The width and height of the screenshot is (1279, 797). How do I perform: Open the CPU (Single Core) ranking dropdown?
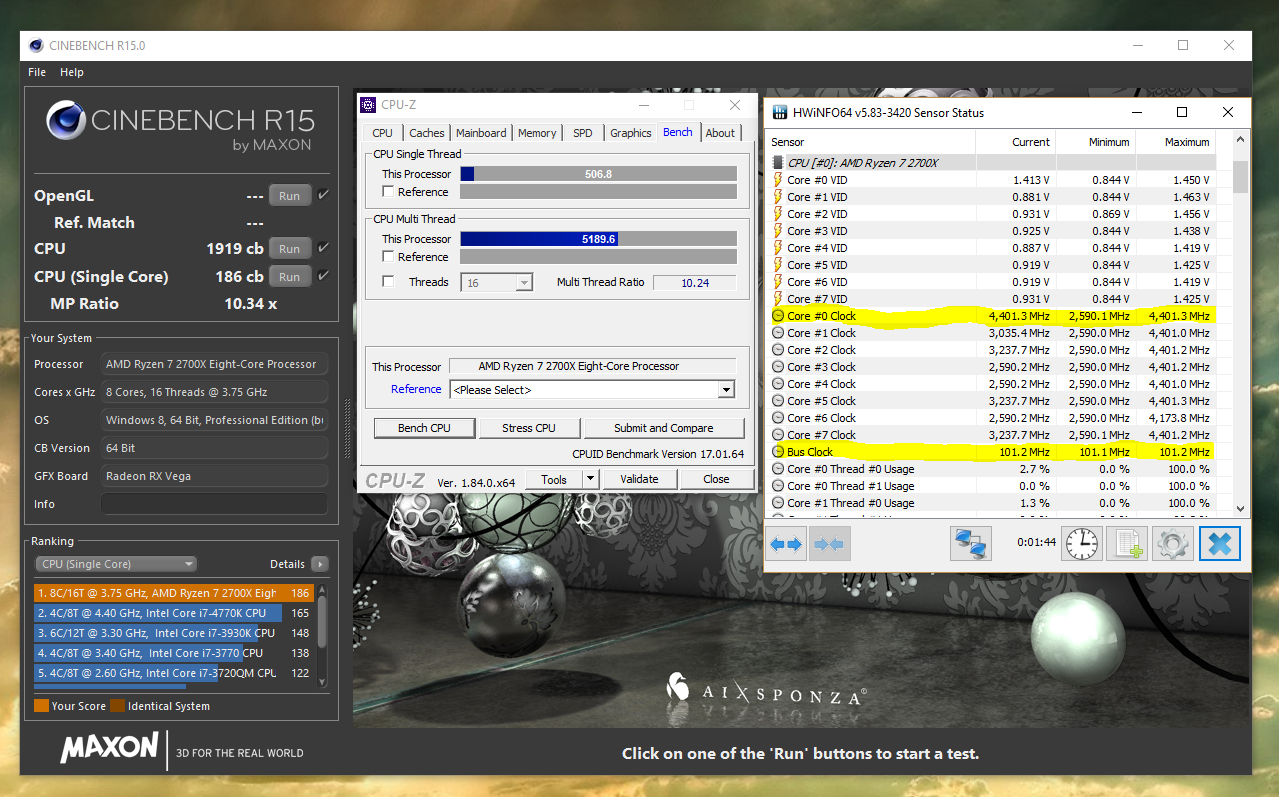[x=115, y=564]
